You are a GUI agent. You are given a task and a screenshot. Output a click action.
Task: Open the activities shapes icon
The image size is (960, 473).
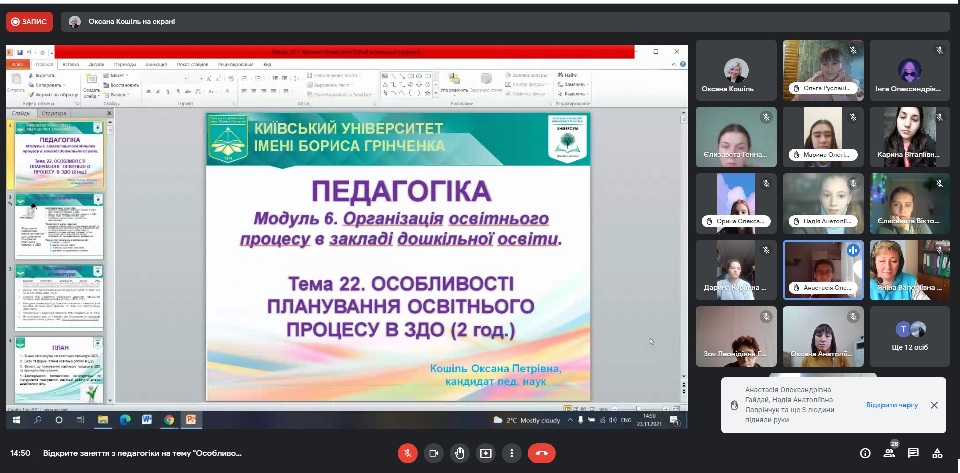tap(937, 453)
